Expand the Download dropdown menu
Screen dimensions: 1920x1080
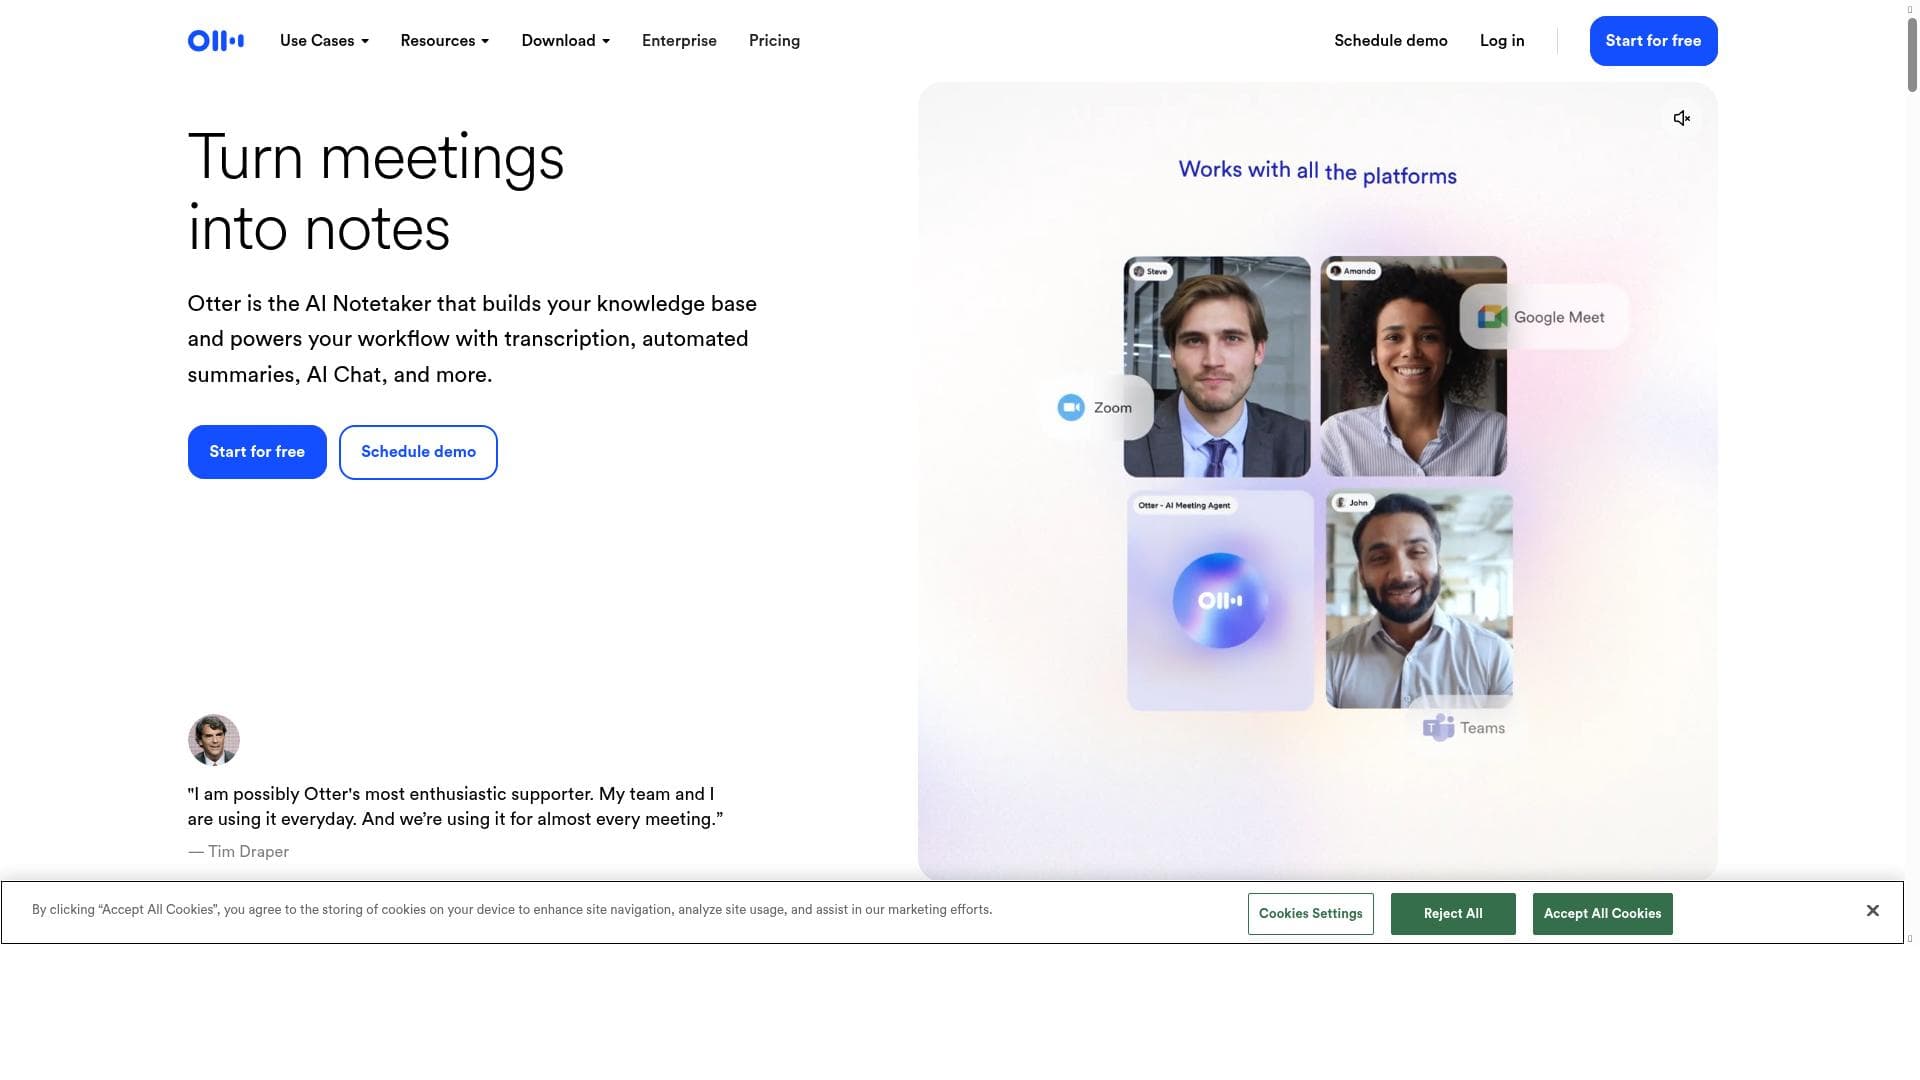(x=565, y=41)
